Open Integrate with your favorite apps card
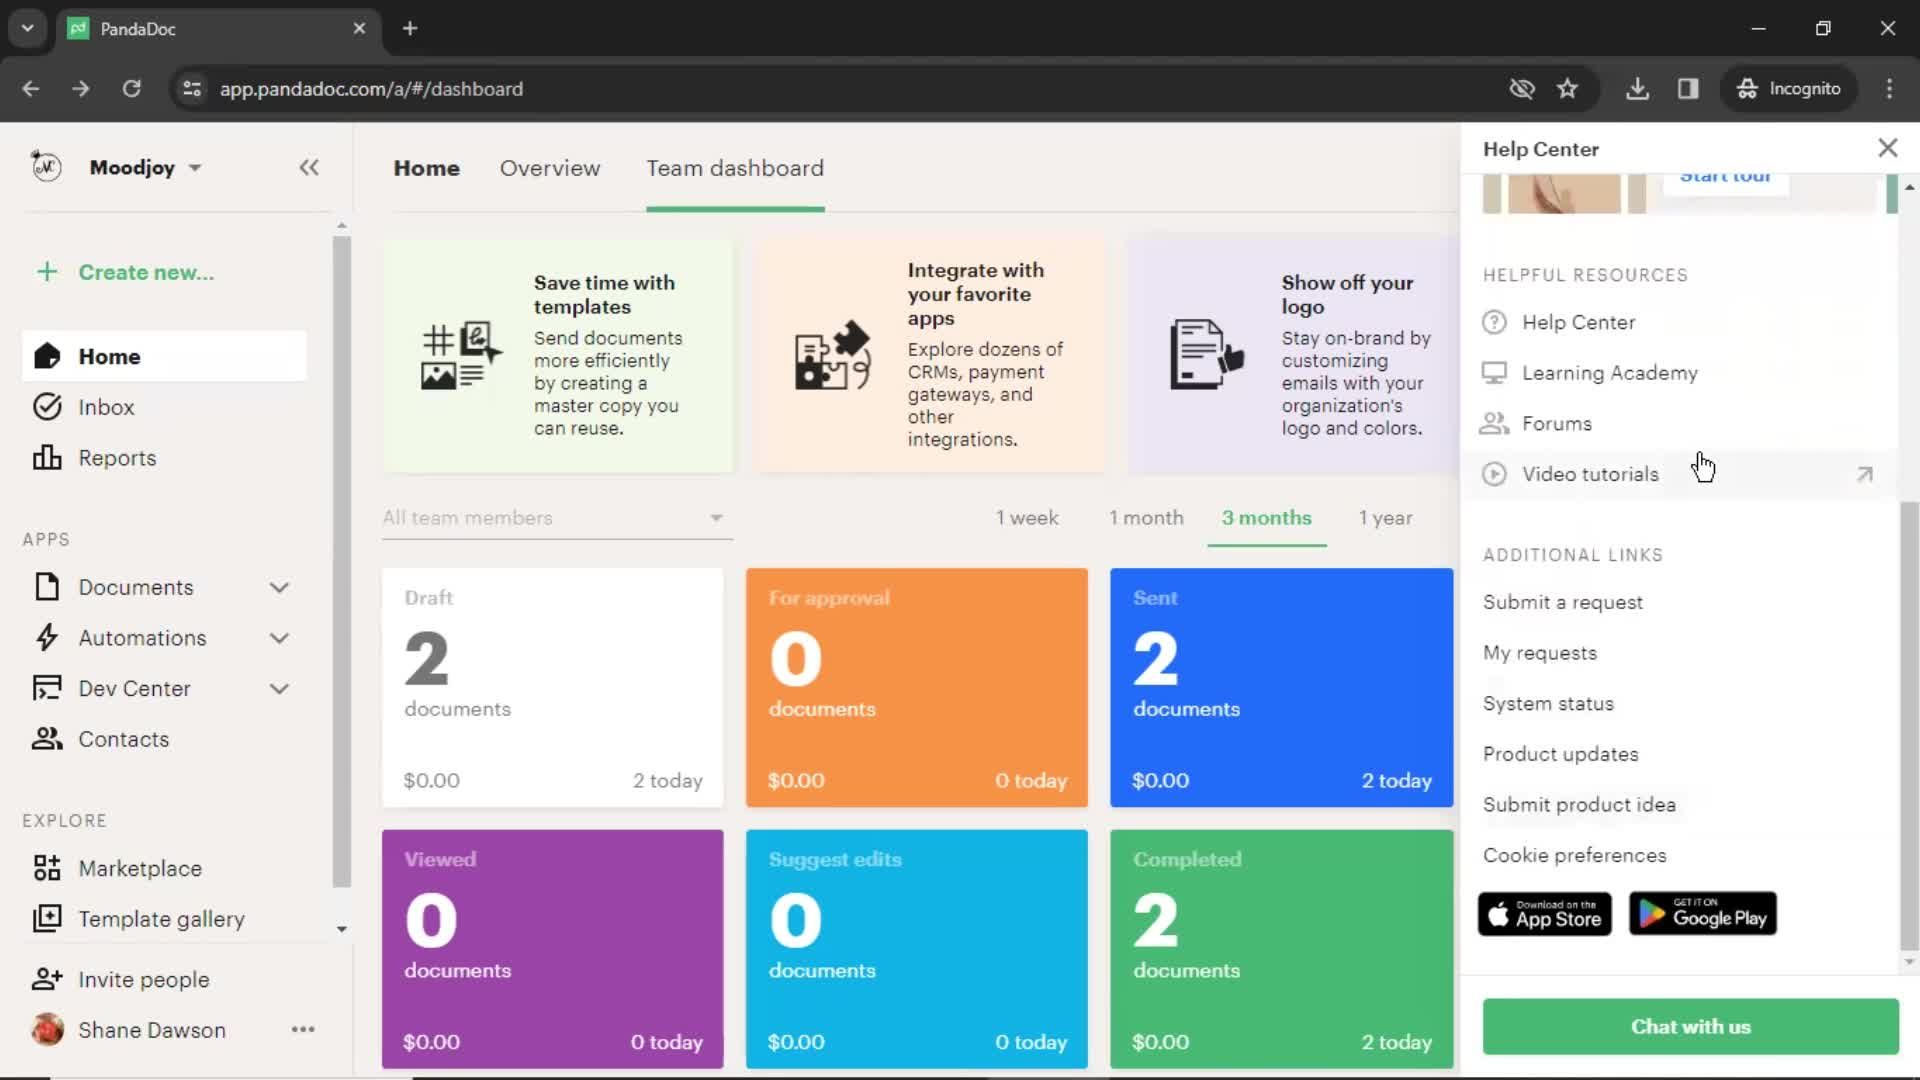Image resolution: width=1920 pixels, height=1080 pixels. pyautogui.click(x=930, y=355)
